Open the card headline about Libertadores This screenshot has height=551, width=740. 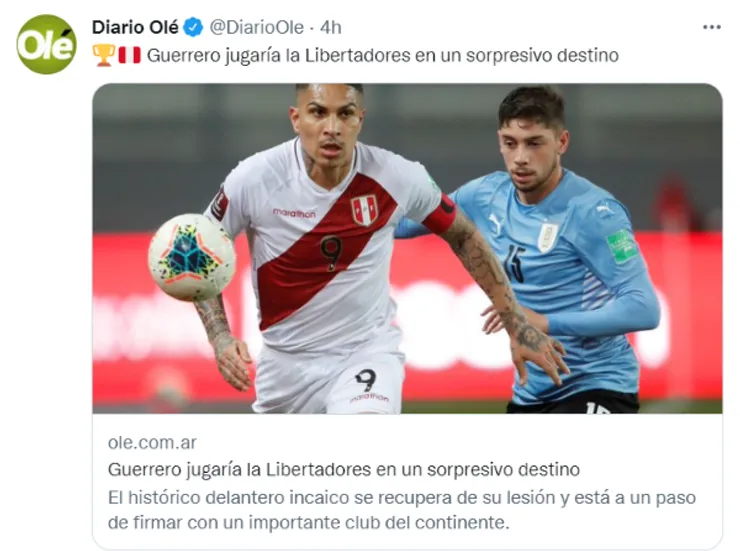tap(344, 469)
